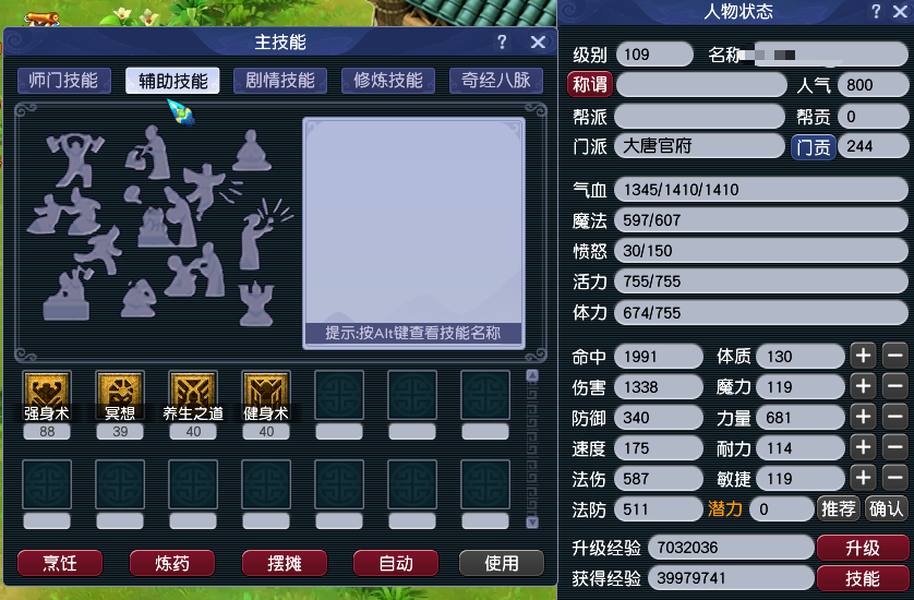914x600 pixels.
Task: Select the 强身术 skill icon
Action: click(x=47, y=390)
